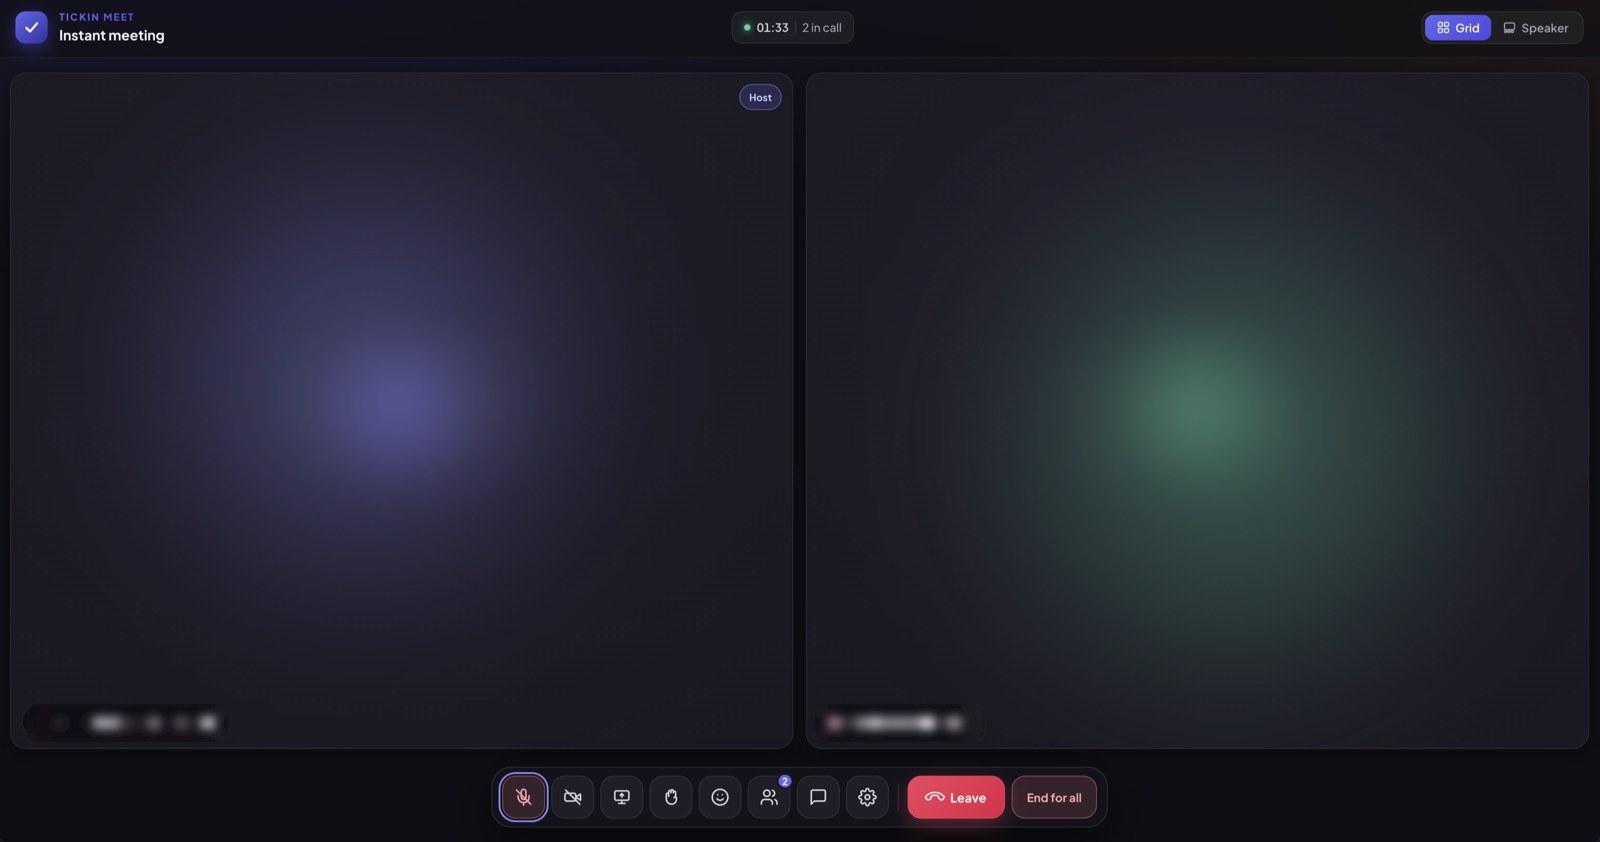Turn on the camera
Viewport: 1600px width, 842px height.
click(x=572, y=797)
